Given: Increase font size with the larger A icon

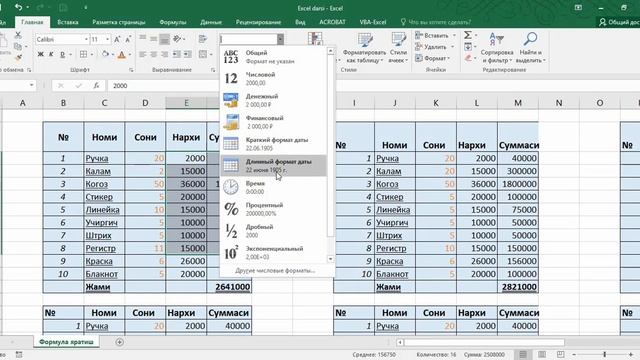Looking at the screenshot, I should point(117,40).
